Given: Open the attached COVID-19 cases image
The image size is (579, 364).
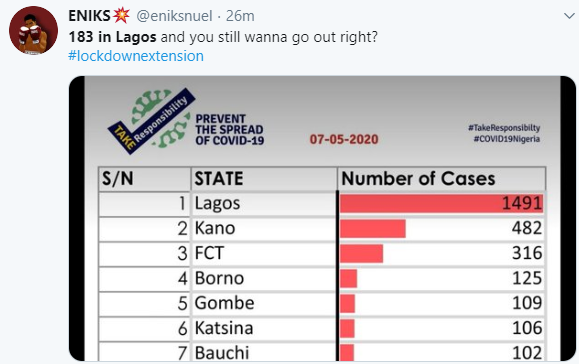Looking at the screenshot, I should tap(322, 218).
